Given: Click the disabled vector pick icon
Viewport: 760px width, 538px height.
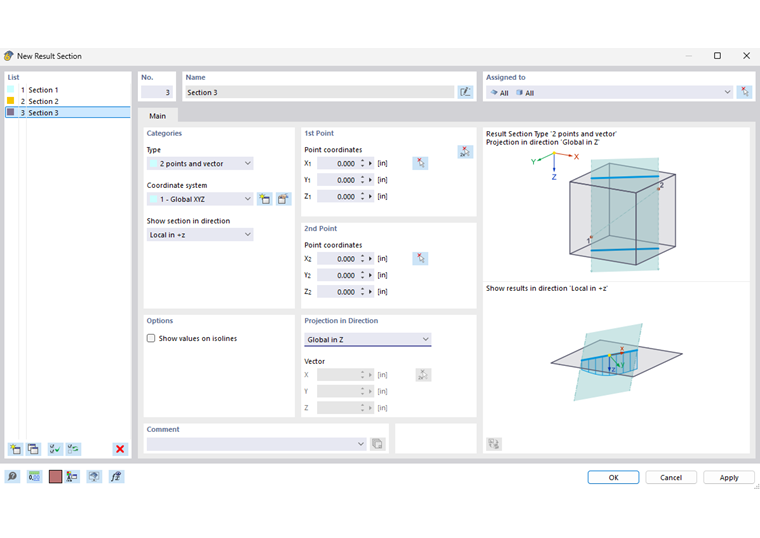Looking at the screenshot, I should click(x=423, y=375).
